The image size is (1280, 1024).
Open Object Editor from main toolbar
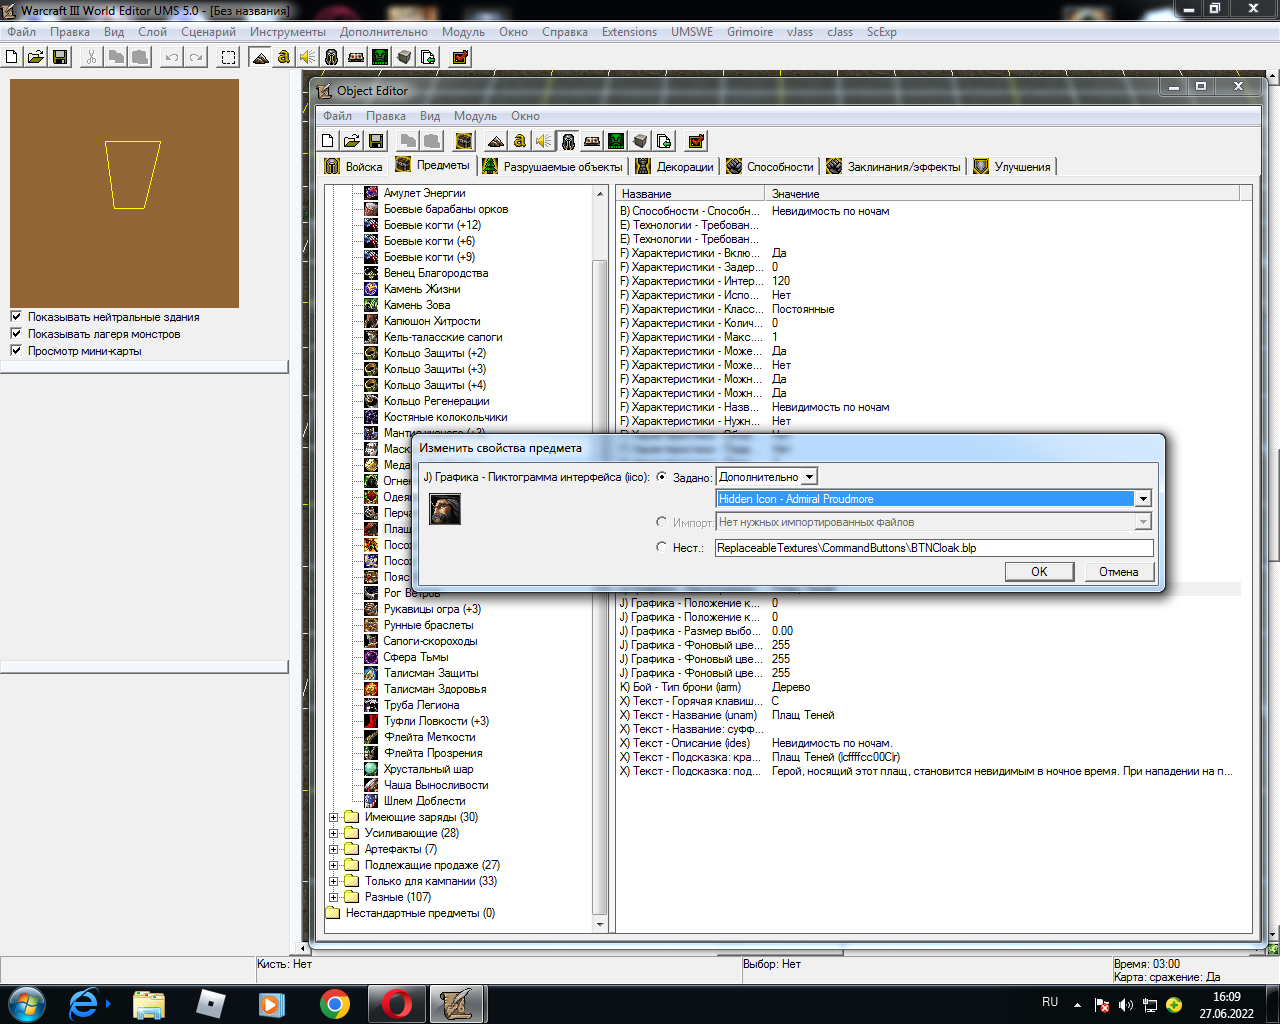[332, 57]
